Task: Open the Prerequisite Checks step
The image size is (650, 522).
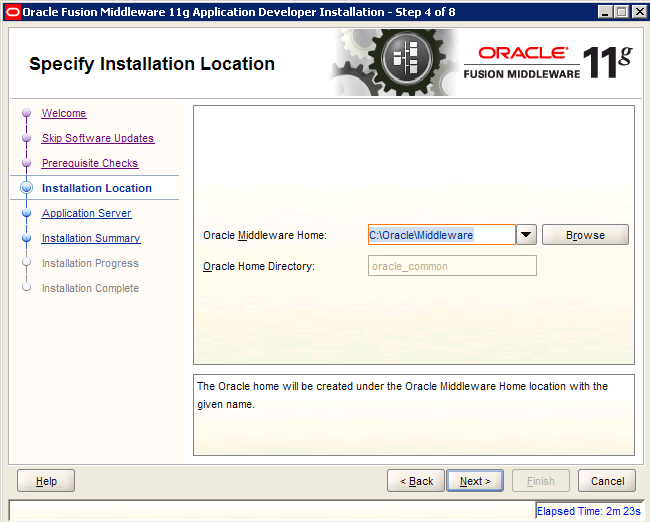Action: pos(90,163)
